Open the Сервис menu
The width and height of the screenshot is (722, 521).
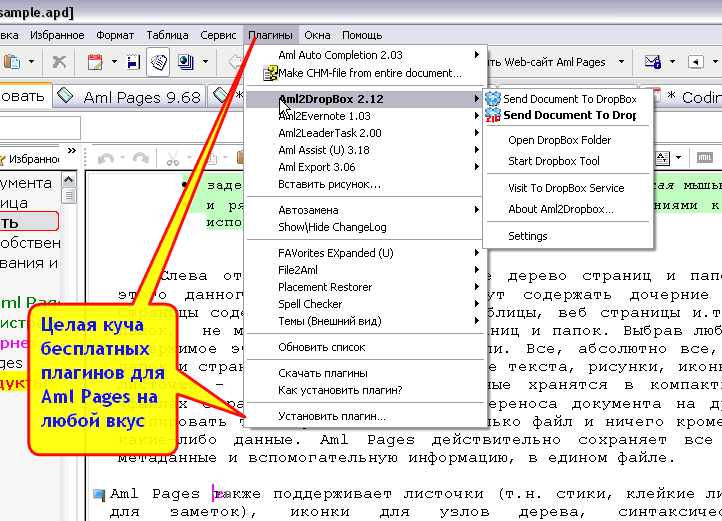[x=218, y=35]
